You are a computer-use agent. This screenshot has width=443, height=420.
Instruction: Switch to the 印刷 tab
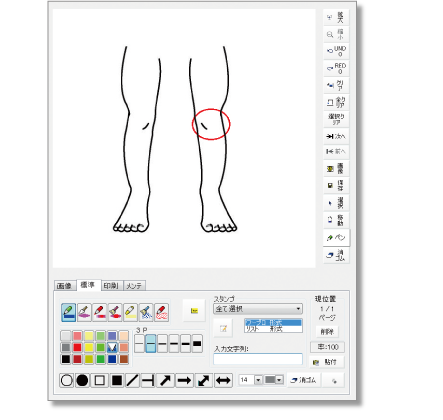pos(112,286)
